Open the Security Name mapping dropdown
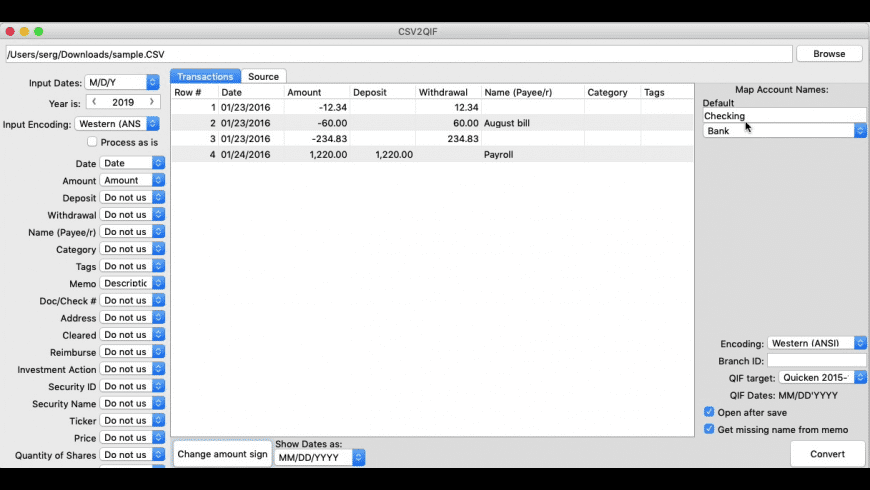Viewport: 870px width, 490px height. tap(132, 403)
